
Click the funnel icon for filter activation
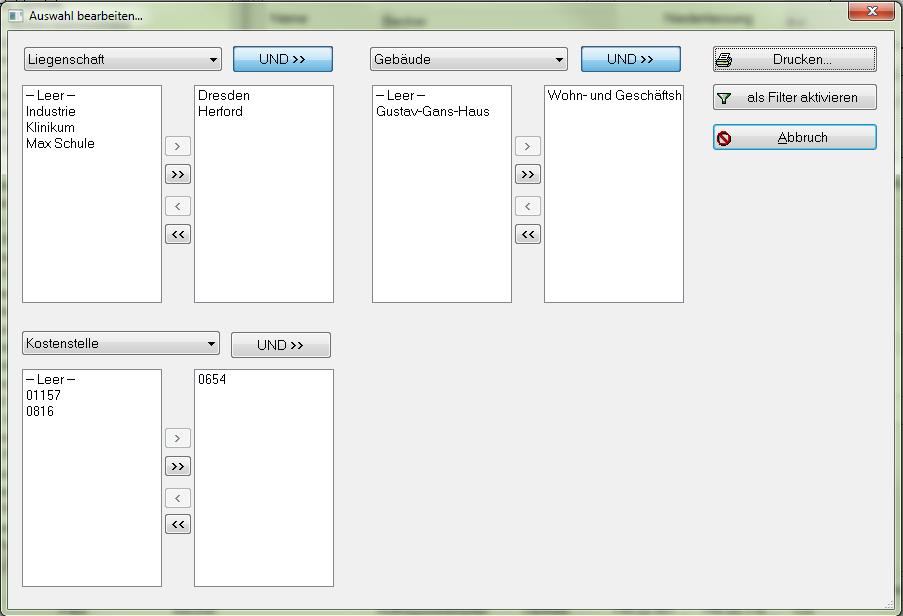click(x=724, y=98)
